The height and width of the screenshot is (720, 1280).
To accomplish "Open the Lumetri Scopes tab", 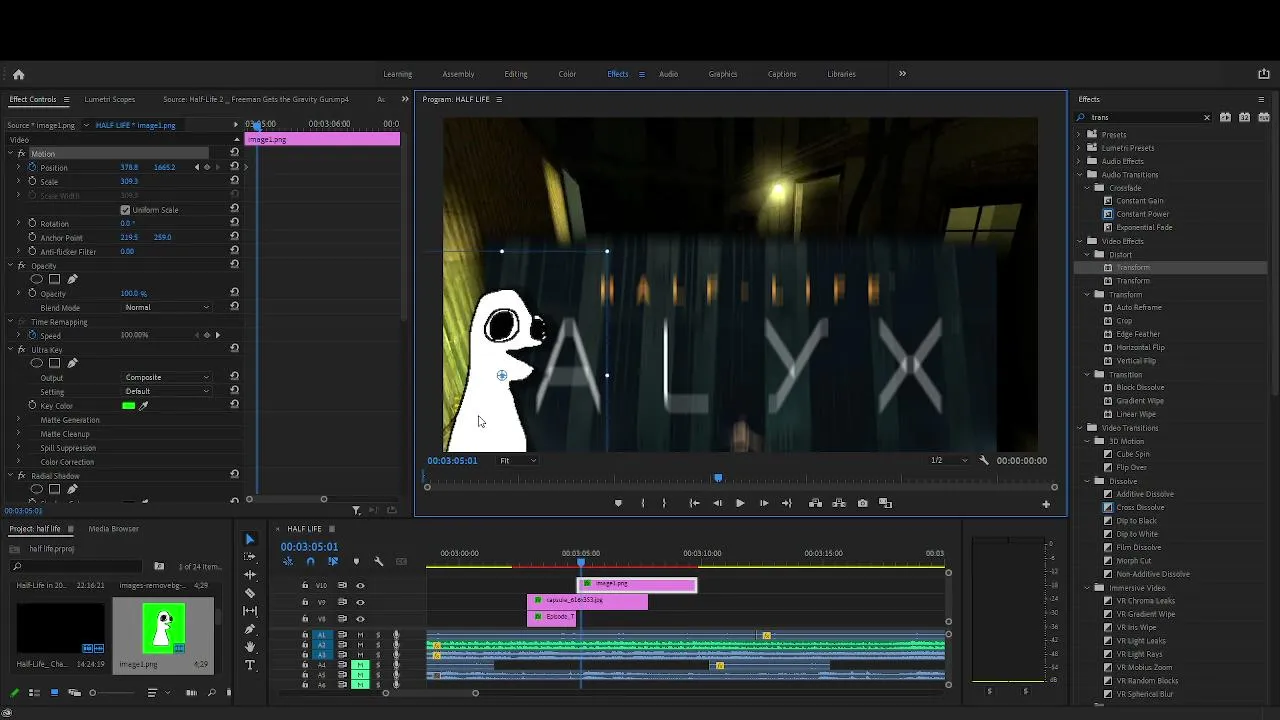I will pyautogui.click(x=110, y=99).
